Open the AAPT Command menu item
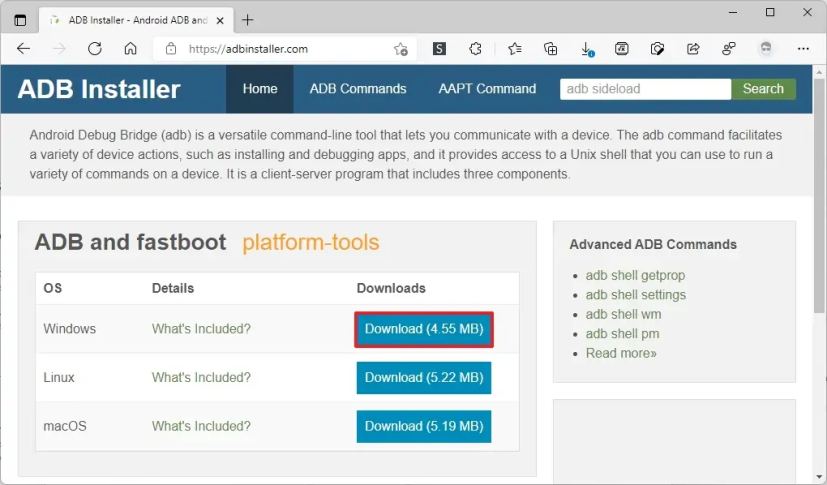 487,89
